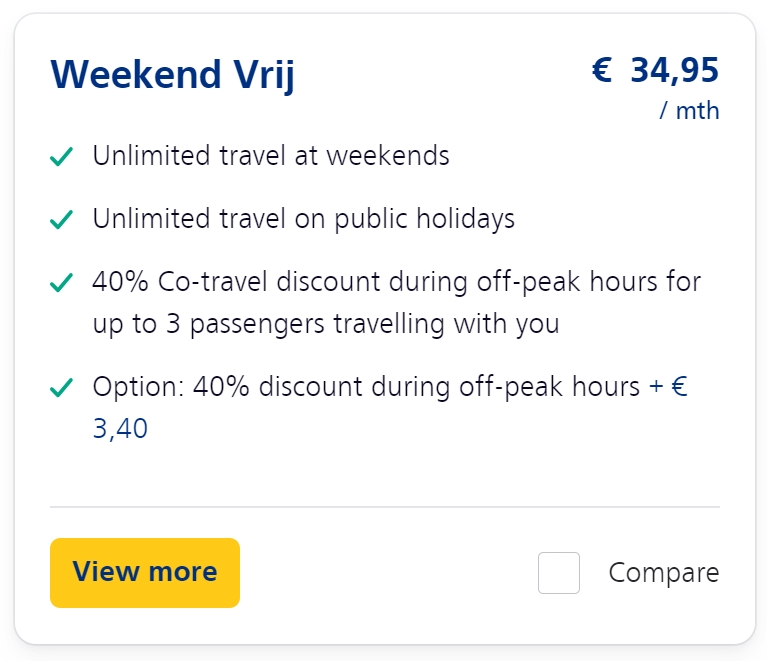The image size is (767, 661).
Task: Click the blue "+ €" surcharge text
Action: coord(668,387)
